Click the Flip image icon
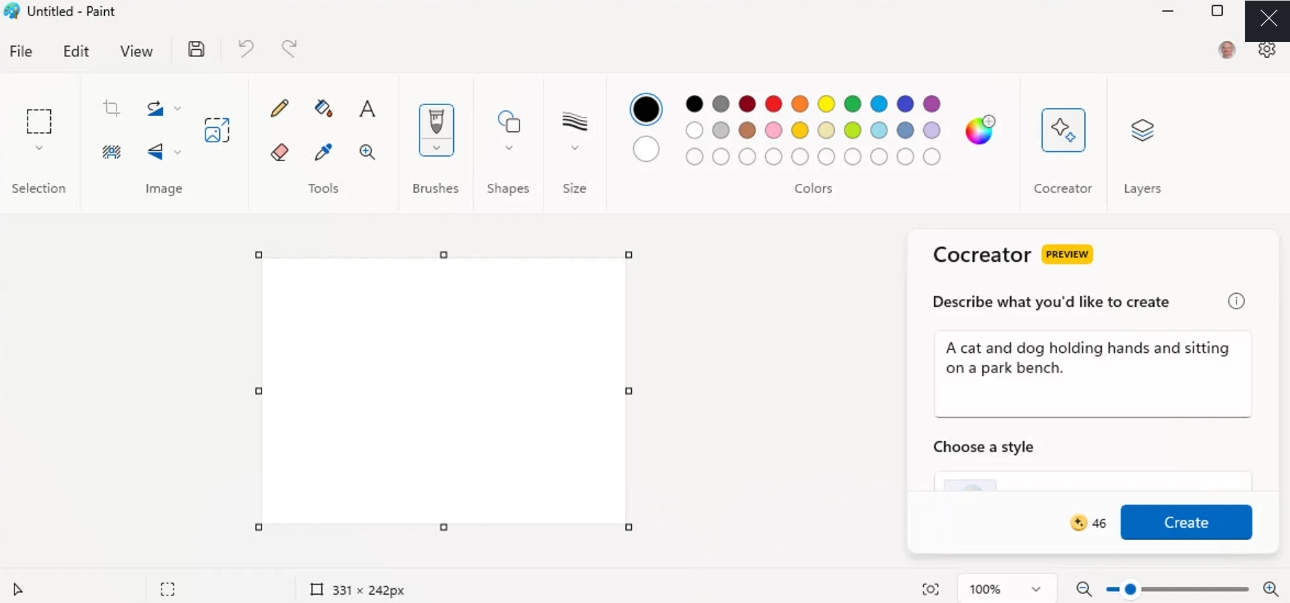The height and width of the screenshot is (603, 1290). [x=155, y=152]
